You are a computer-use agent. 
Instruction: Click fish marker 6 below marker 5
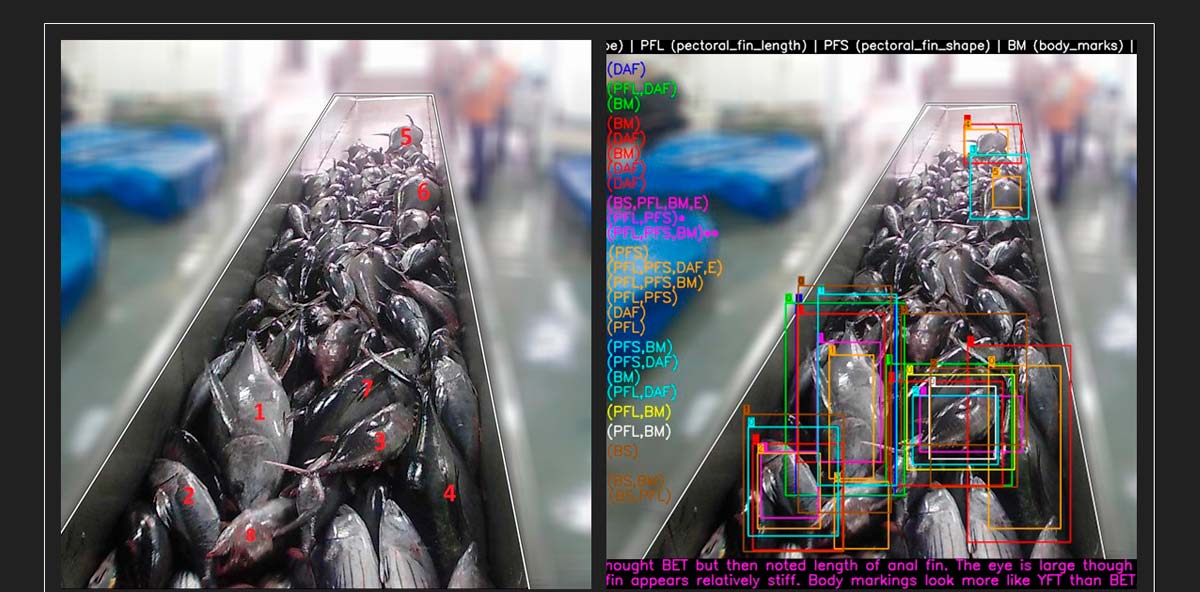pyautogui.click(x=422, y=190)
